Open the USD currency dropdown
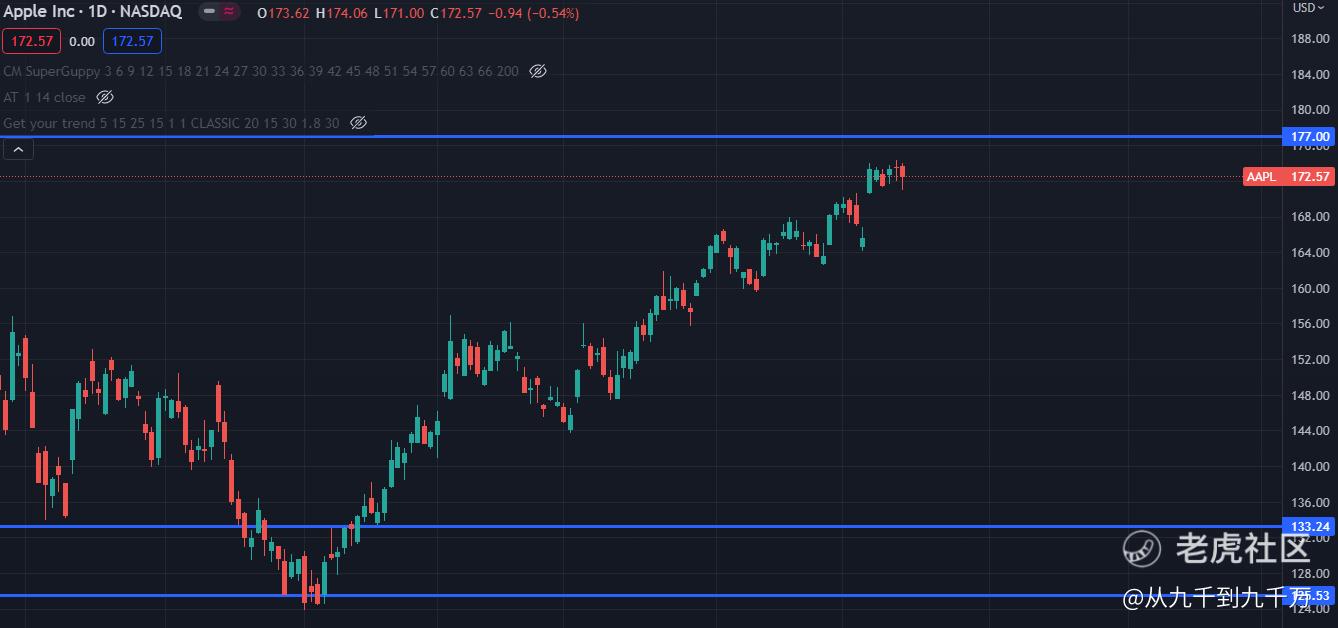This screenshot has height=628, width=1338. 1307,8
